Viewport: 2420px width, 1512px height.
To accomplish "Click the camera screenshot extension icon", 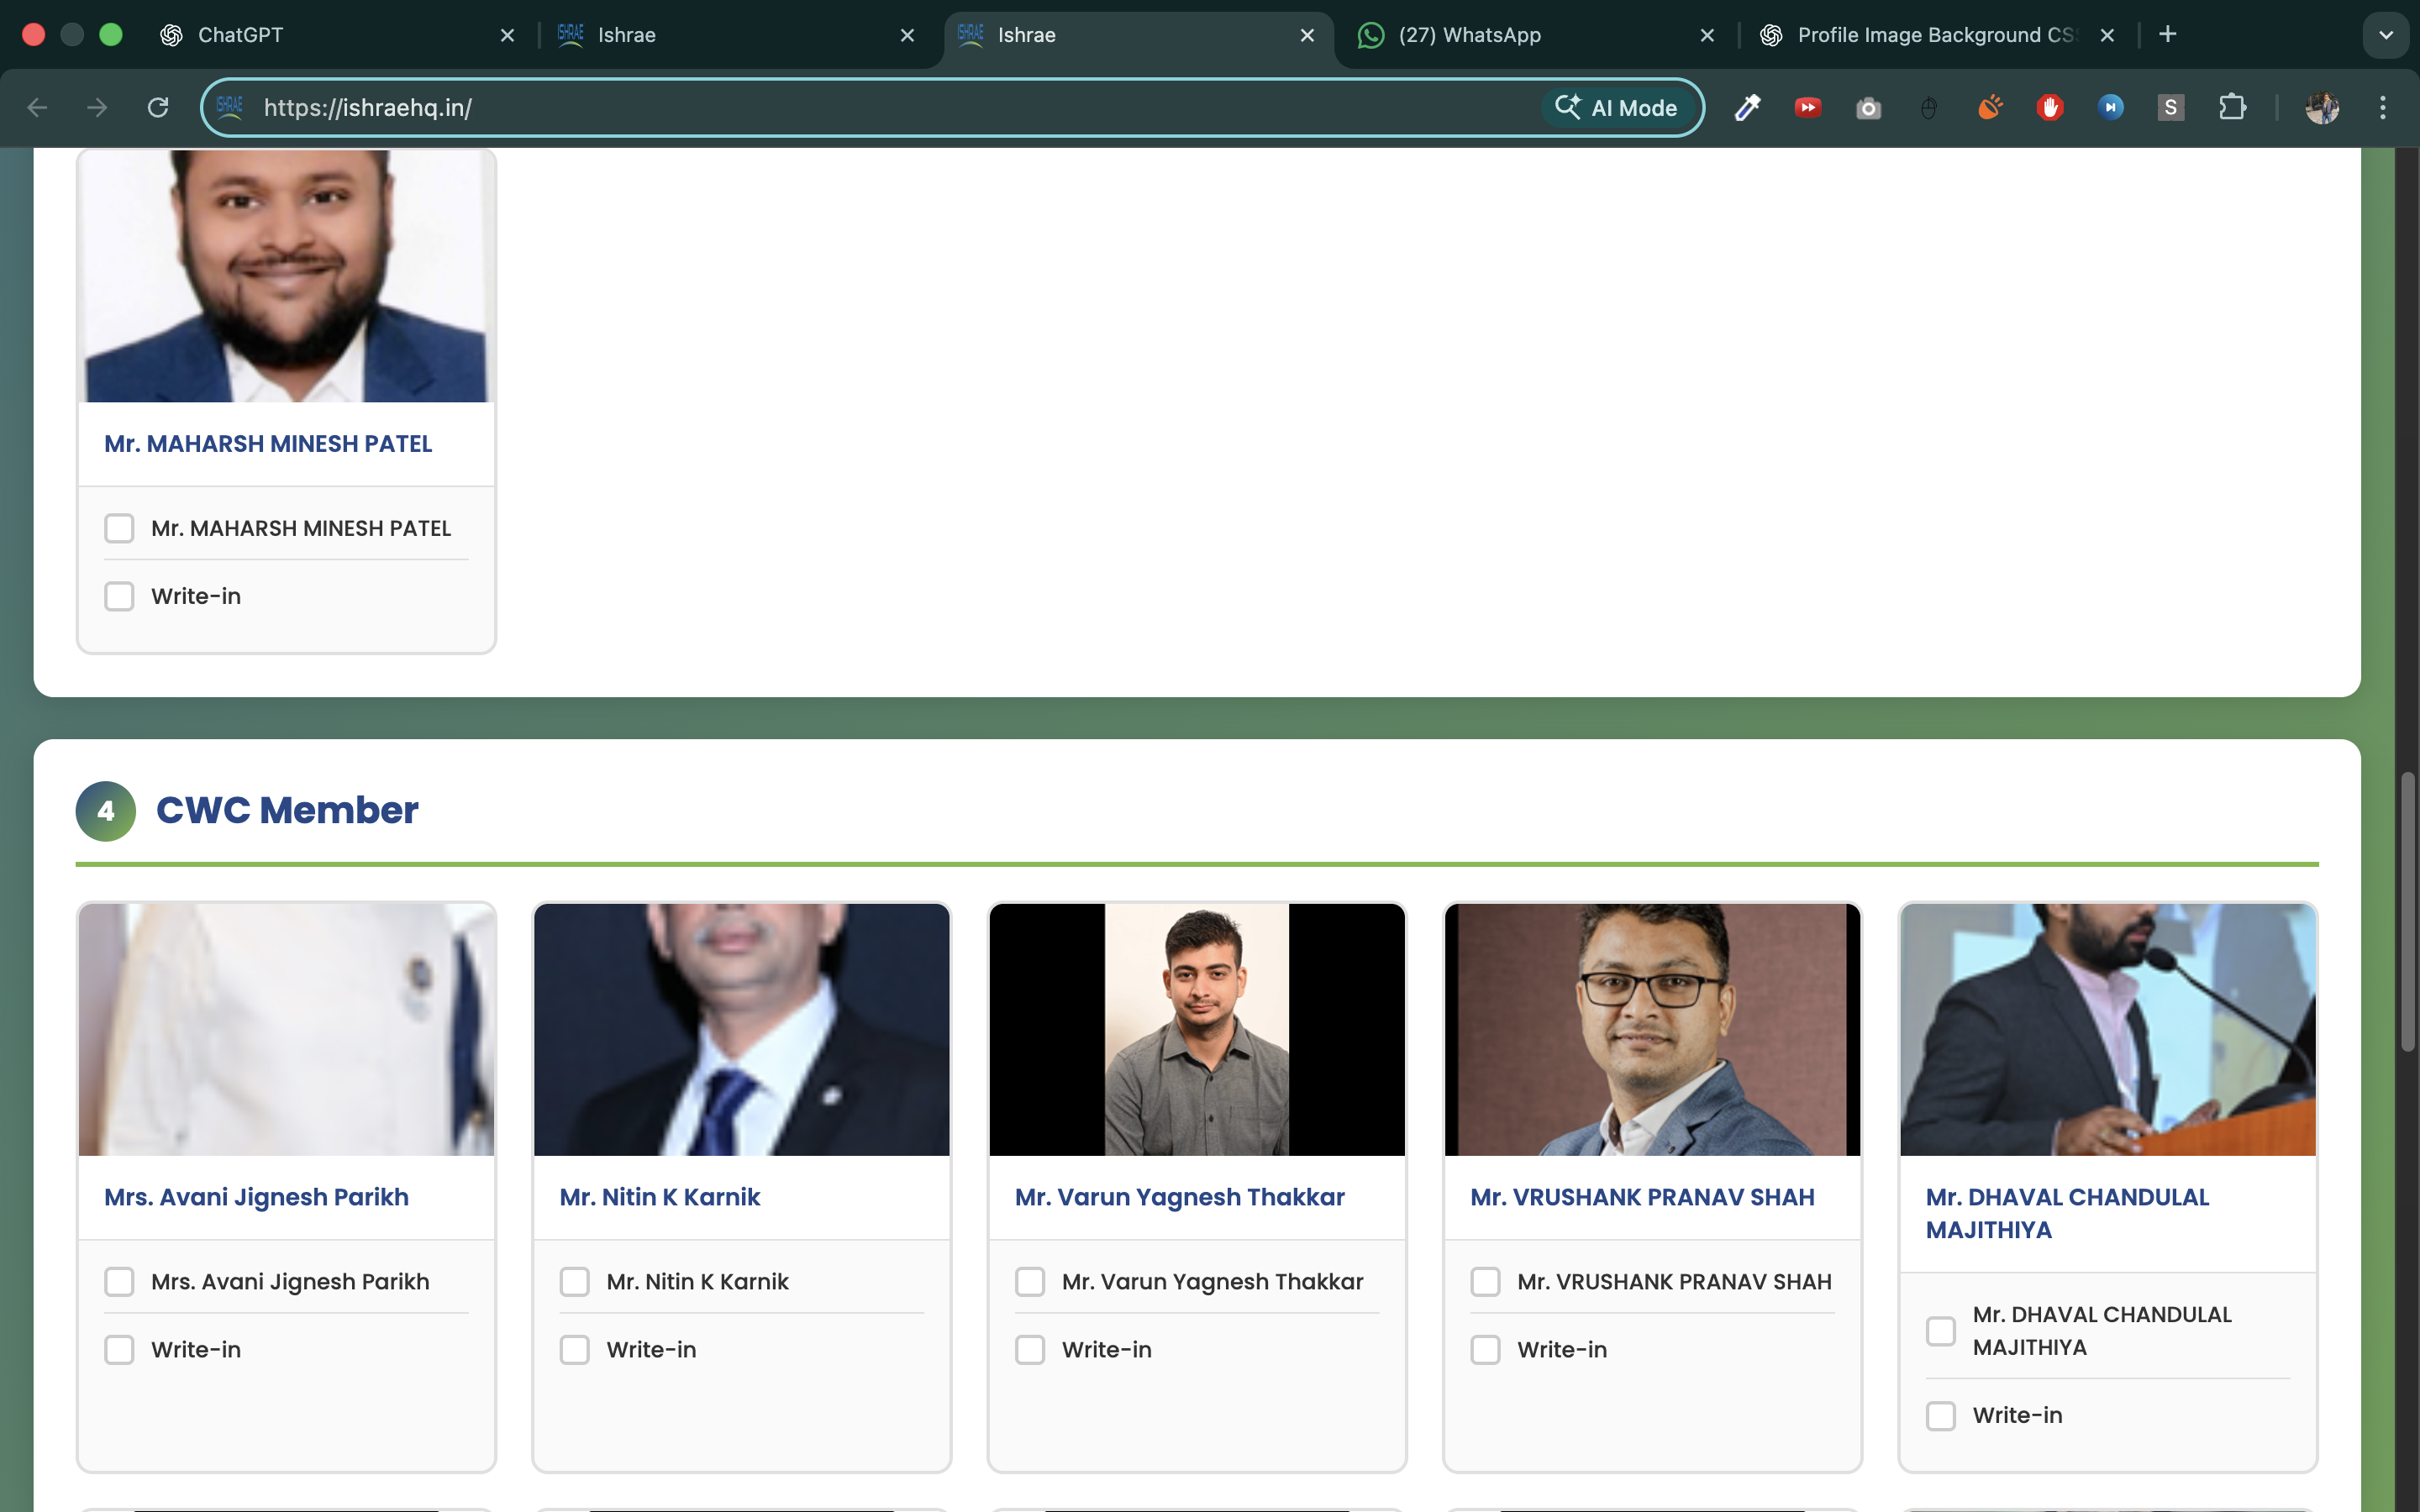I will point(1868,108).
